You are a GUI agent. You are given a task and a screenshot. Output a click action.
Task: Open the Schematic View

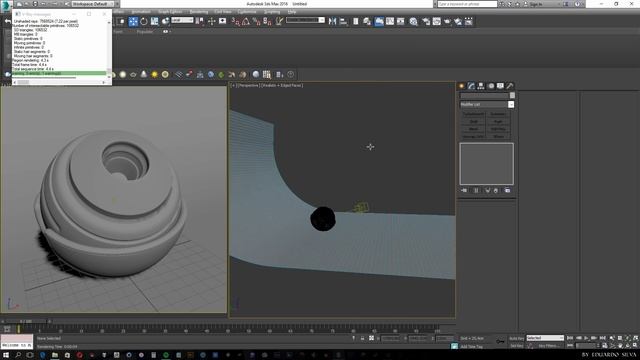[x=400, y=21]
